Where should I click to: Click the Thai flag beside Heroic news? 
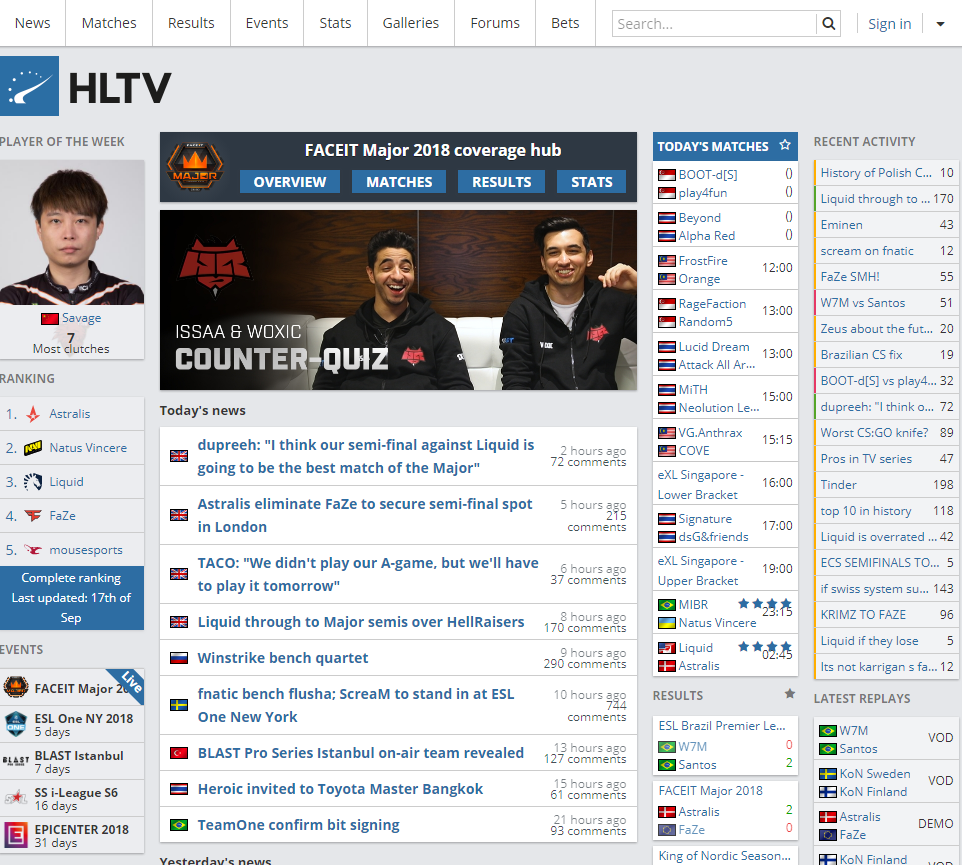(179, 789)
